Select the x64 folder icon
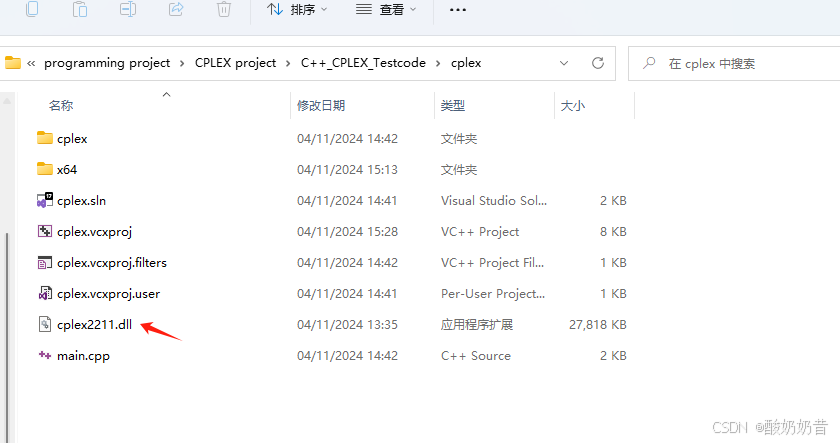Image resolution: width=840 pixels, height=443 pixels. (x=45, y=169)
